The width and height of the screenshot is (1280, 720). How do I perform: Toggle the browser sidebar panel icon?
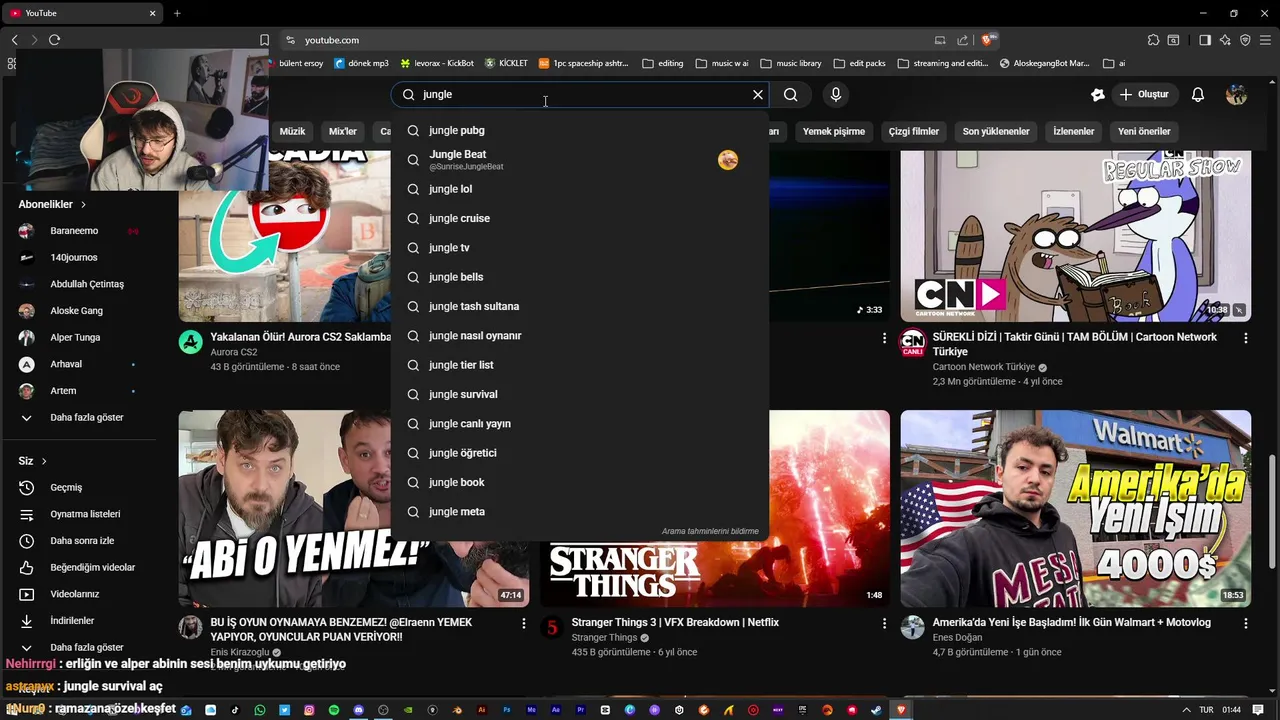point(1205,40)
